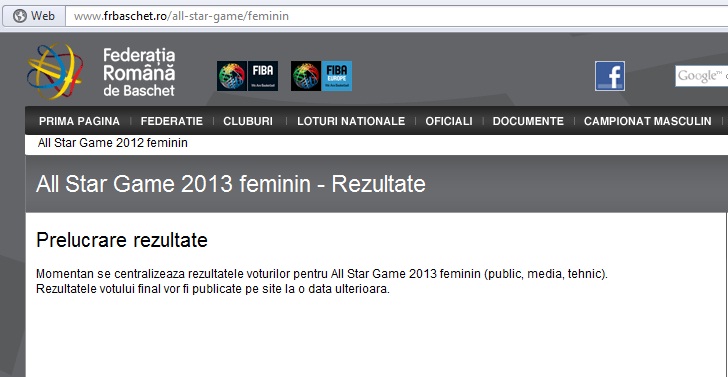Image resolution: width=728 pixels, height=377 pixels.
Task: Click the All Star Game 2013 feminin - Rezultate heading
Action: click(231, 184)
